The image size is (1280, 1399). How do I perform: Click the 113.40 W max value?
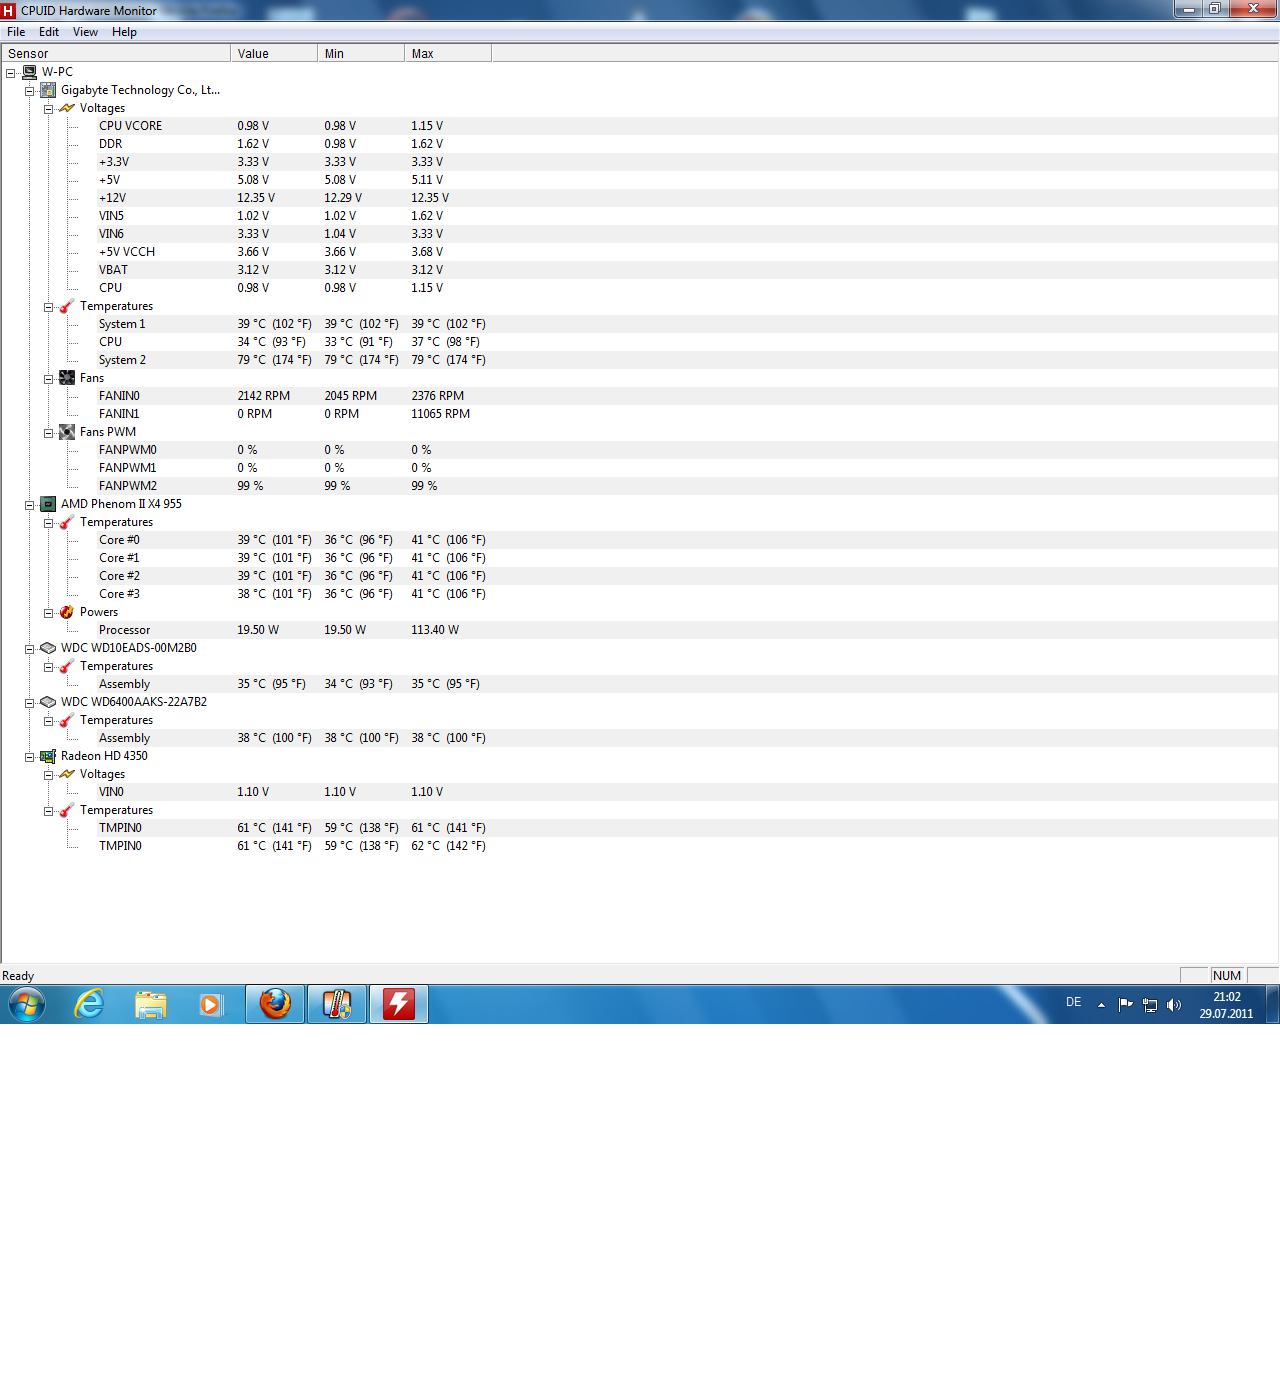click(x=435, y=630)
